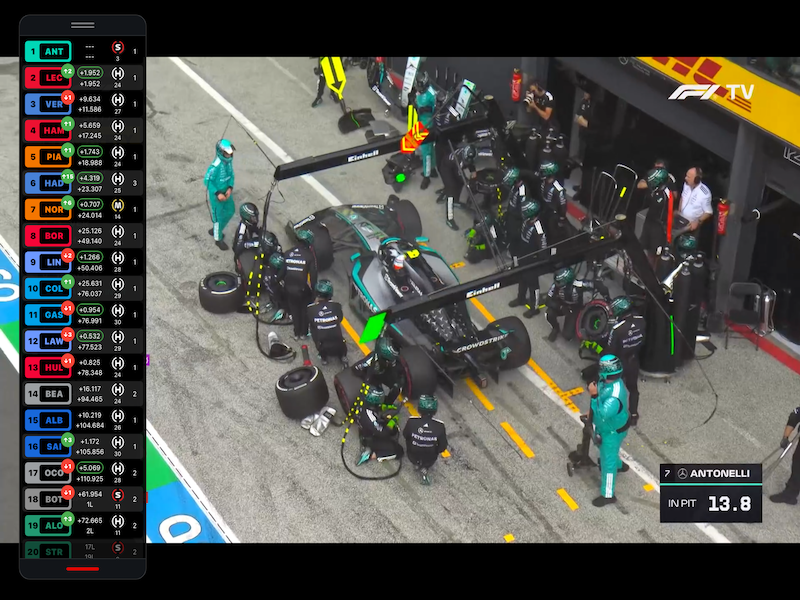Click the hard tyre icon in SAI row

pos(118,442)
